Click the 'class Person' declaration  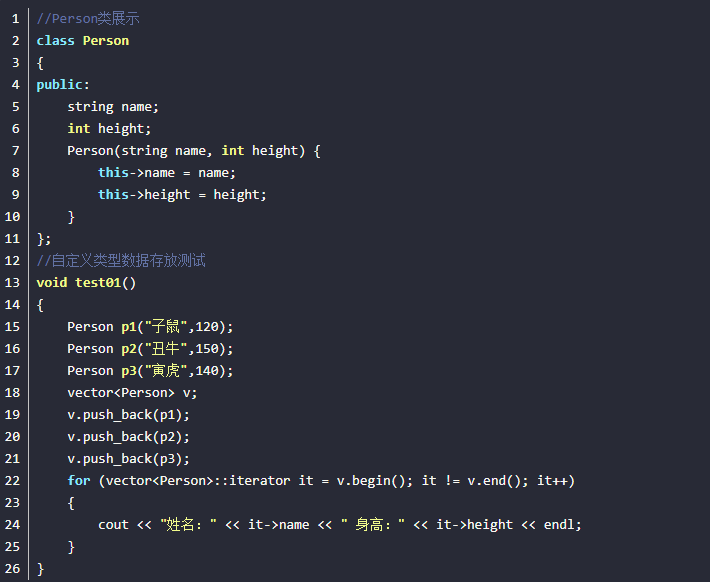point(83,41)
